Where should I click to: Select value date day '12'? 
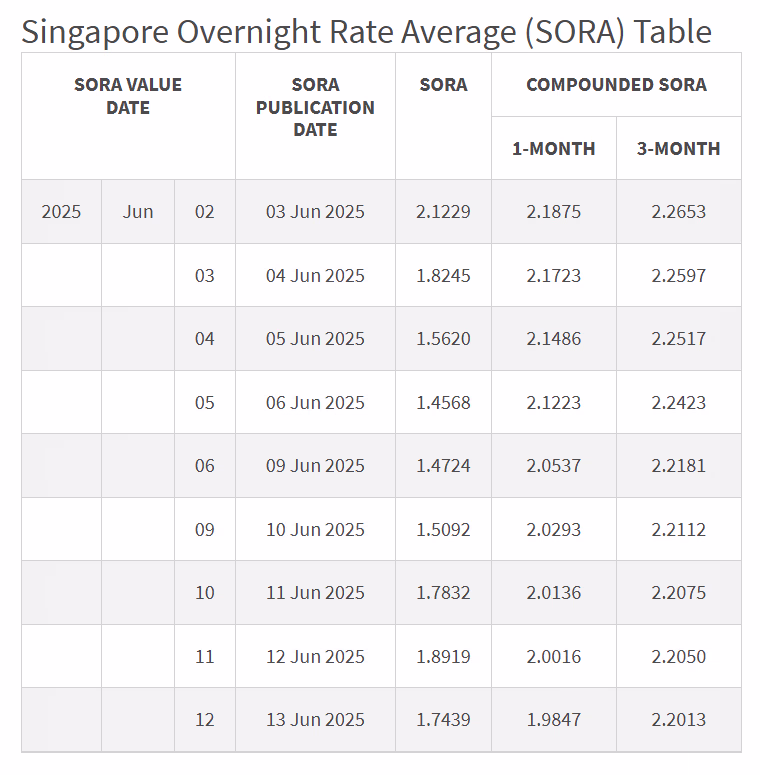coord(205,720)
